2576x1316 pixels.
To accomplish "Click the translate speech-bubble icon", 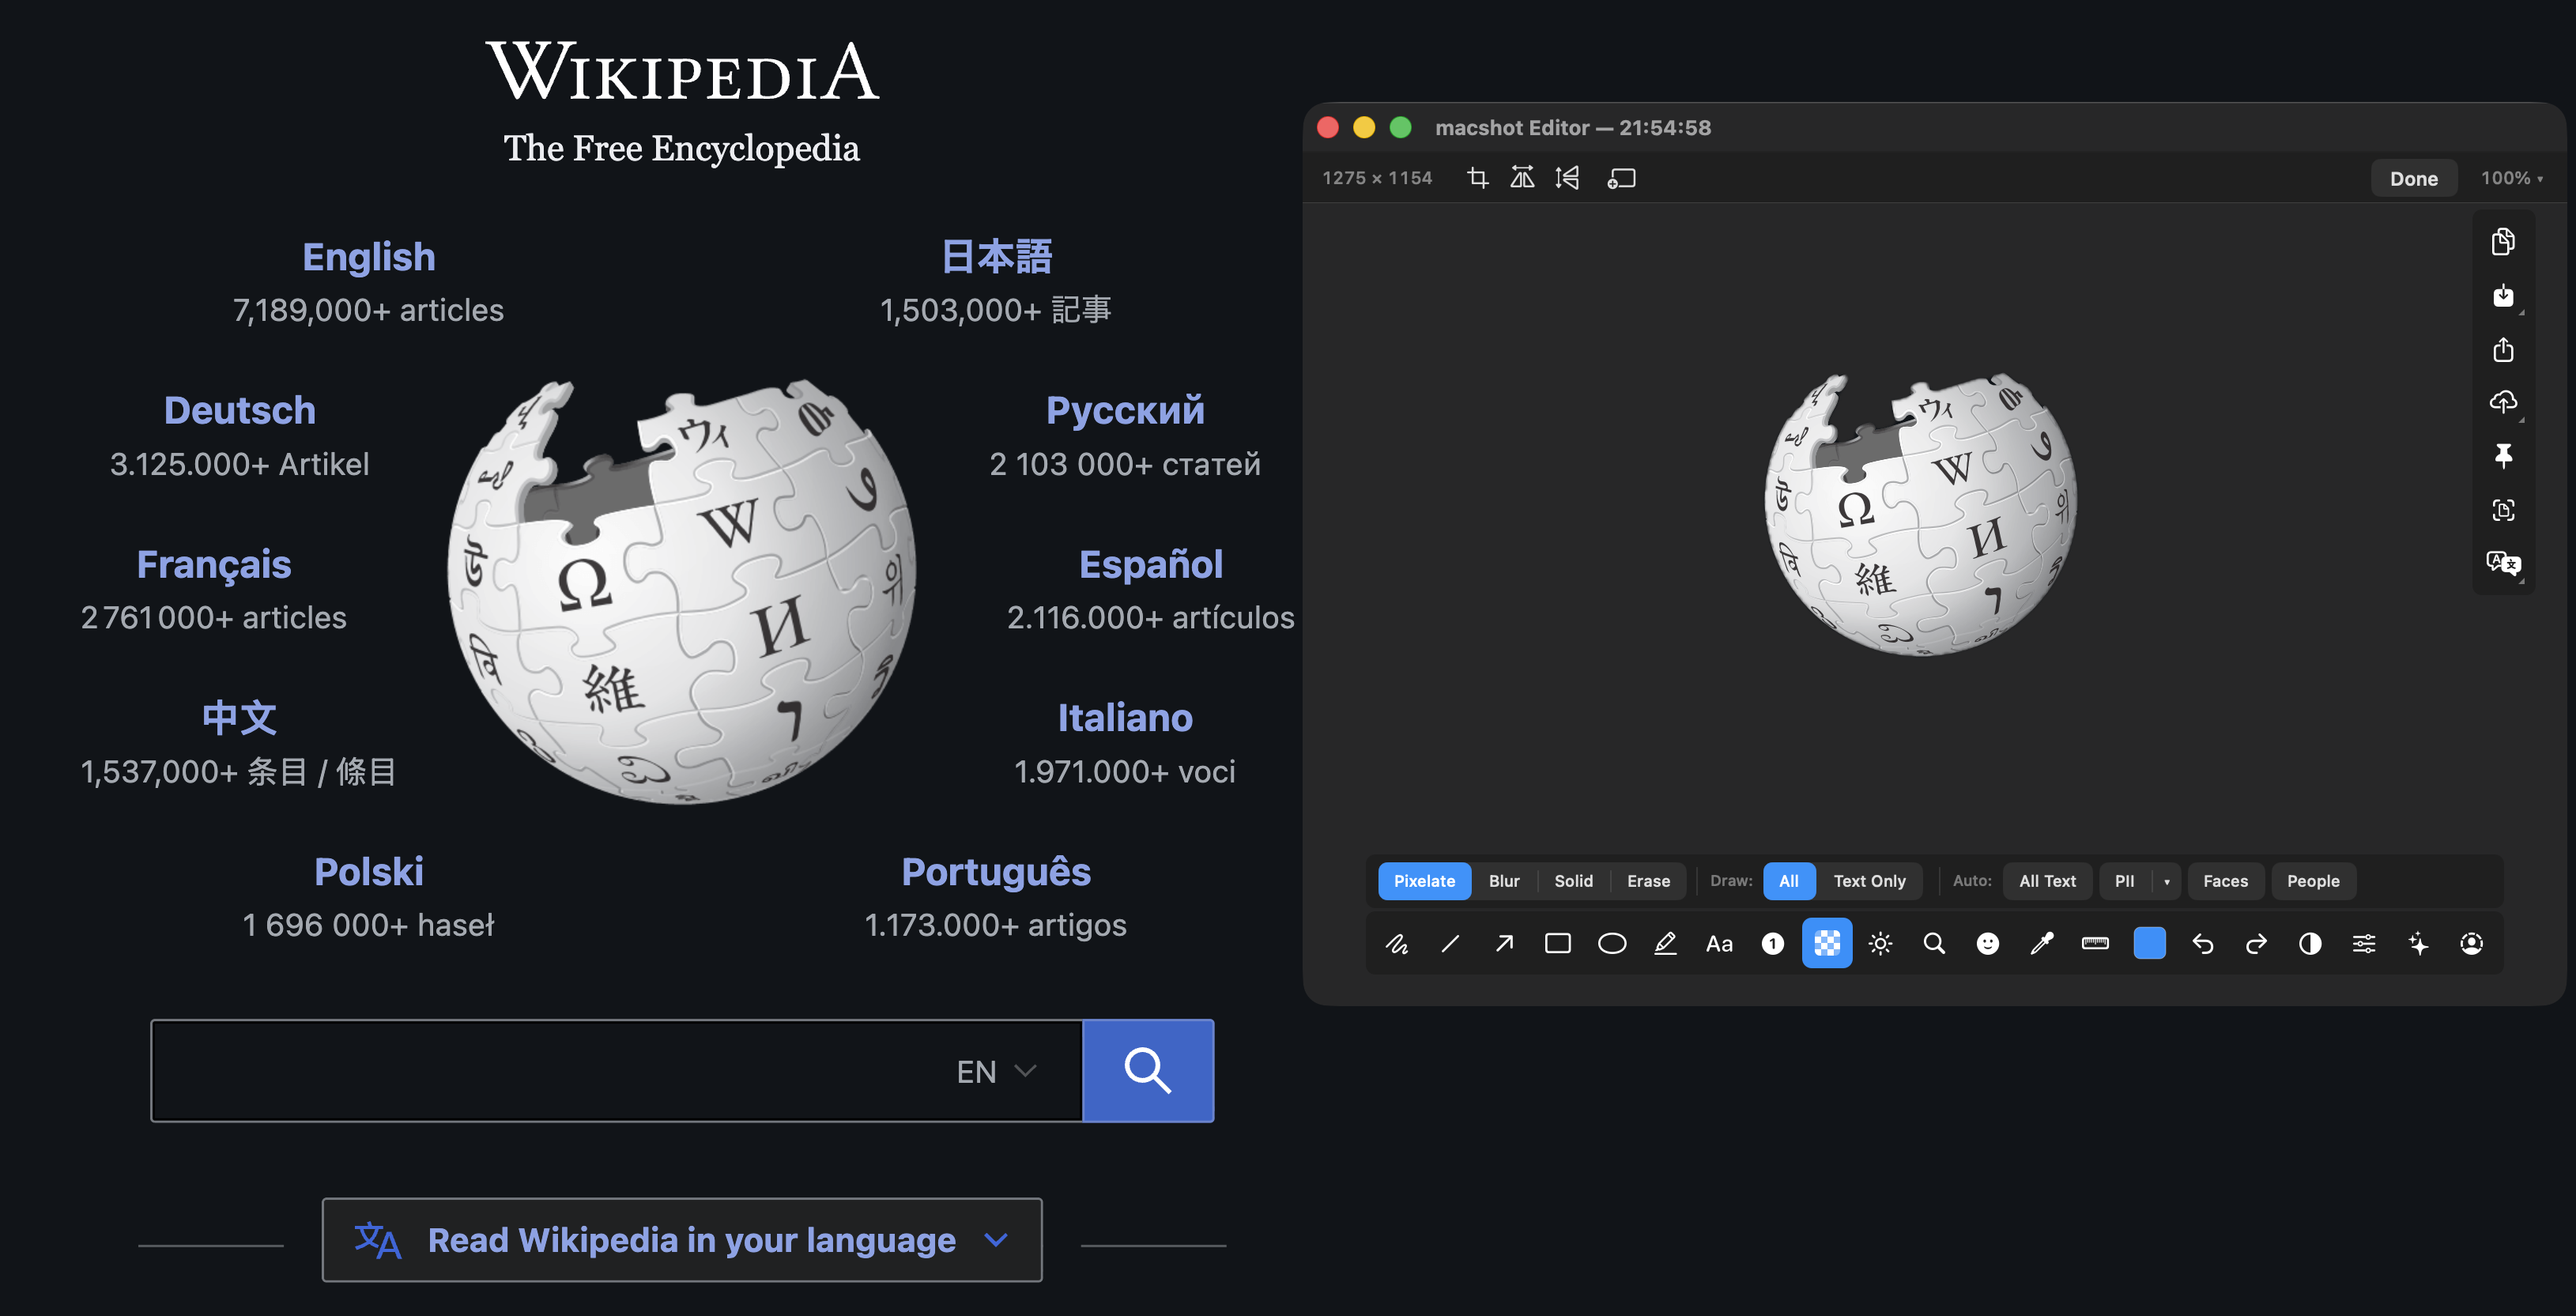I will [x=2503, y=563].
